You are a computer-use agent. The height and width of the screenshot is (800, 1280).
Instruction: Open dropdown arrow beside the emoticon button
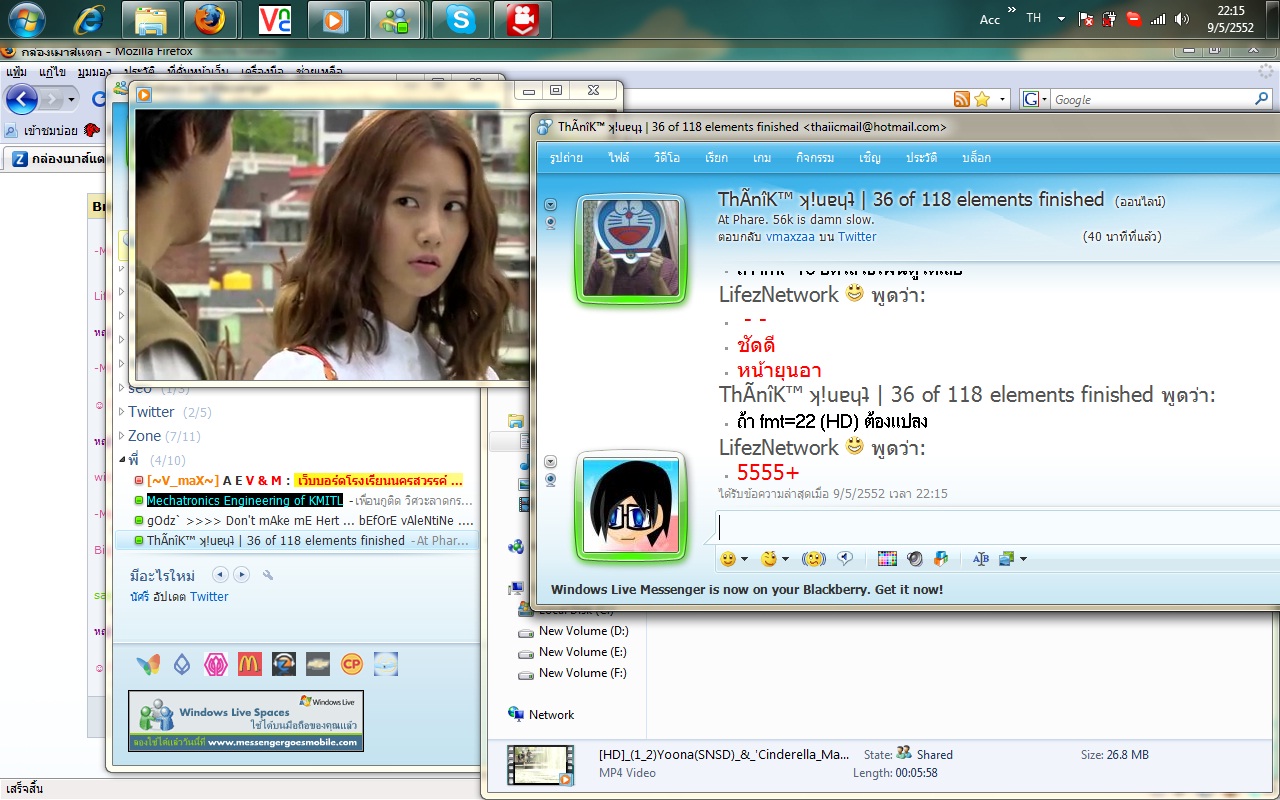[744, 559]
